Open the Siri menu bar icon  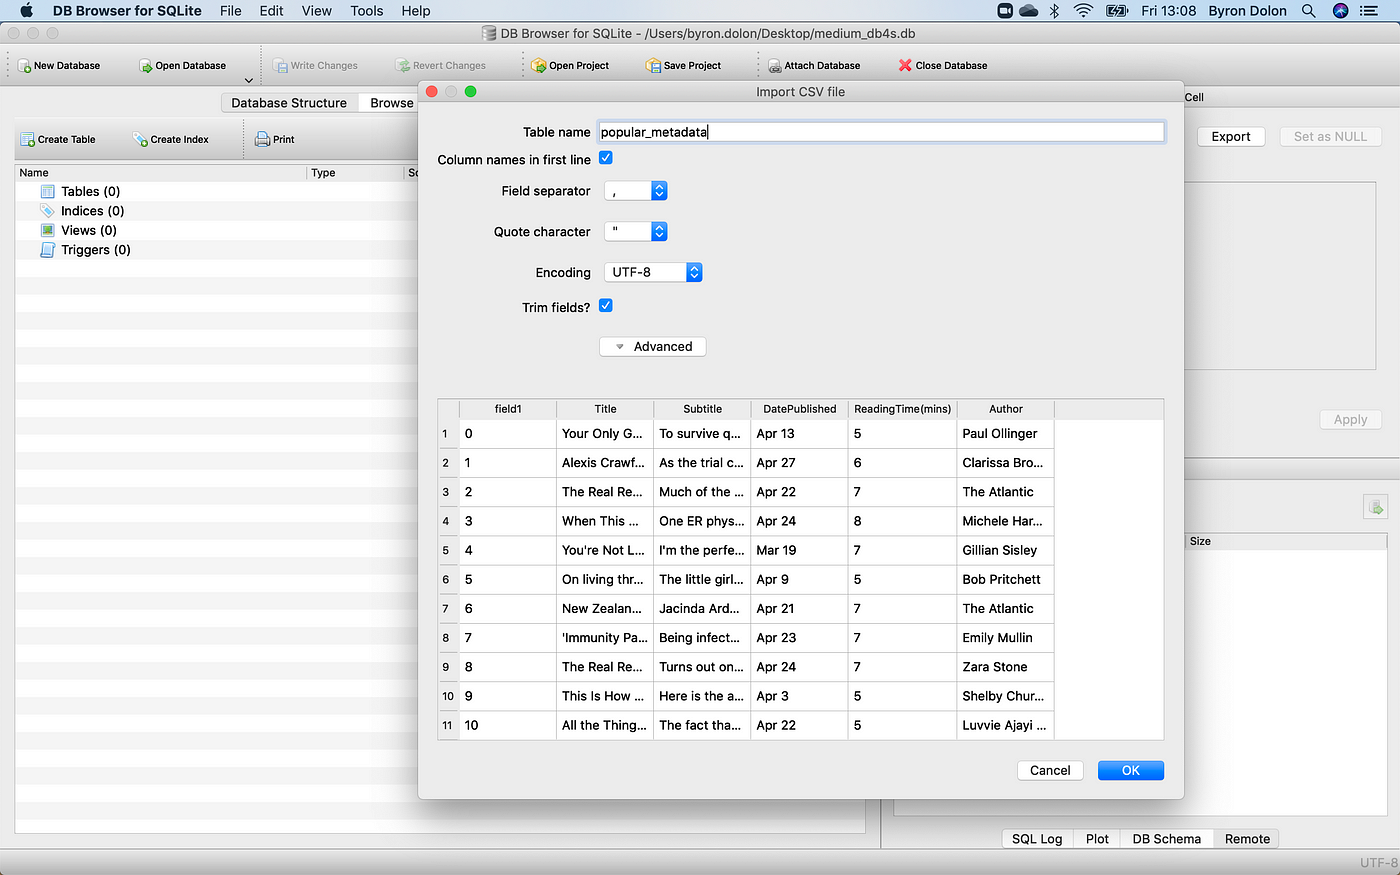pos(1341,11)
